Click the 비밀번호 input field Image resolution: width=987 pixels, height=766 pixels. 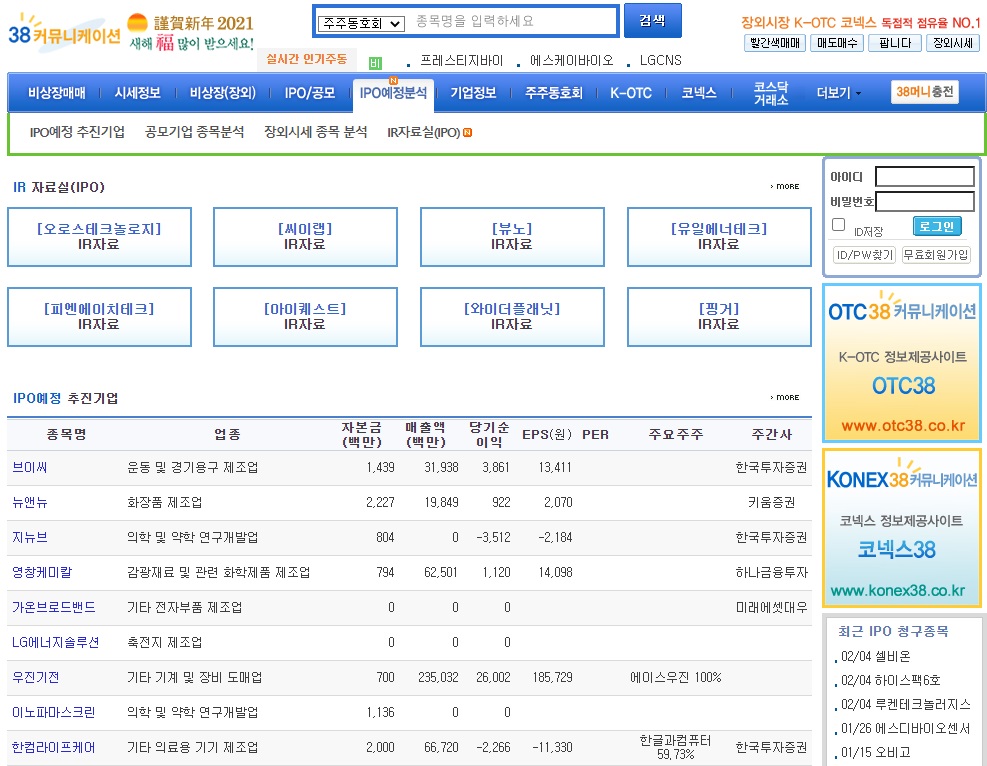pos(925,201)
